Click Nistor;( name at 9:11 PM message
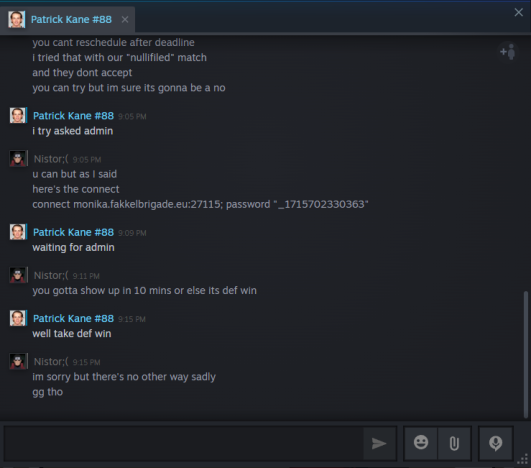The image size is (531, 468). (51, 275)
